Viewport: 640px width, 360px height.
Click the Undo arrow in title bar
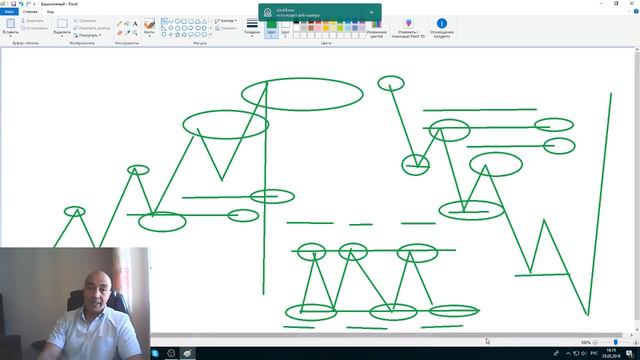[x=21, y=4]
